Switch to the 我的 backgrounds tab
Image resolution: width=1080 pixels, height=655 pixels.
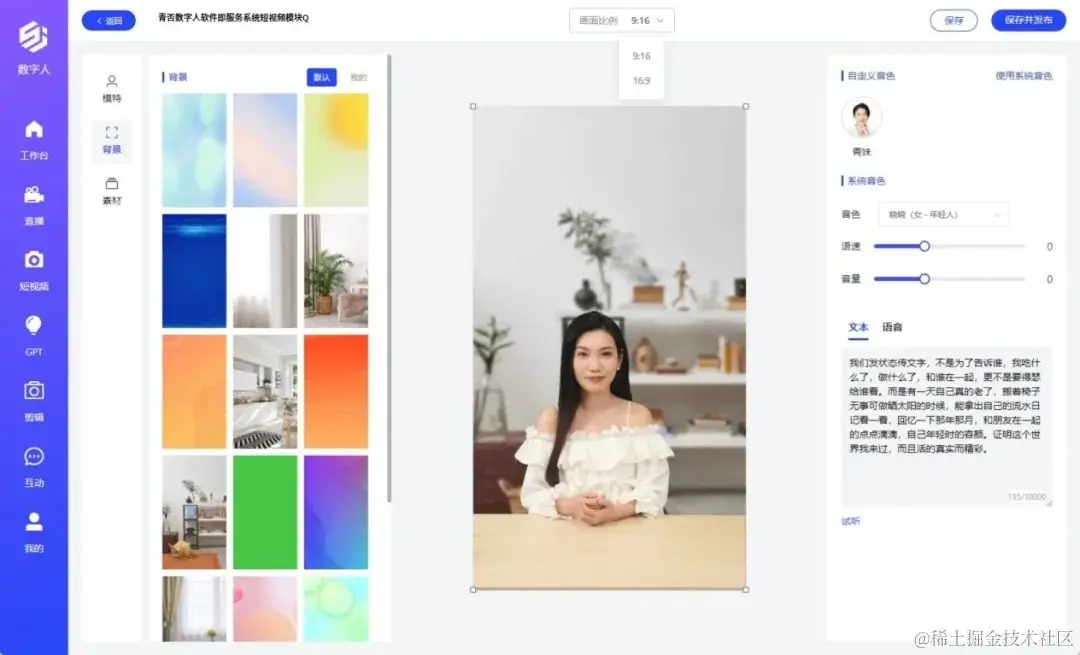tap(358, 77)
